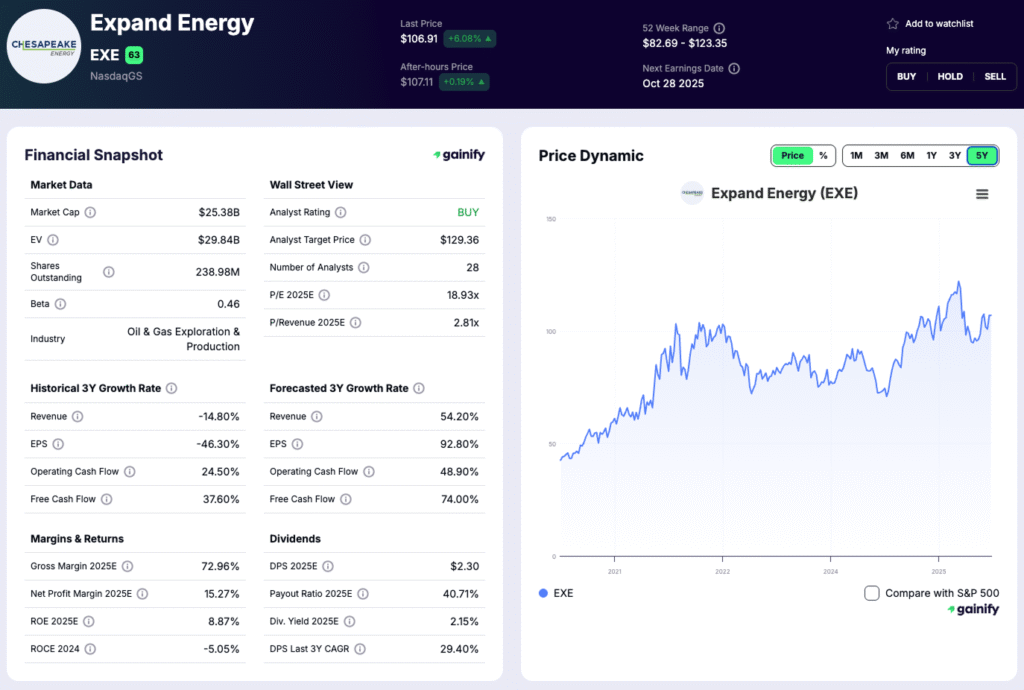Viewport: 1024px width, 690px height.
Task: Click the Chesapeake Energy company logo
Action: (44, 46)
